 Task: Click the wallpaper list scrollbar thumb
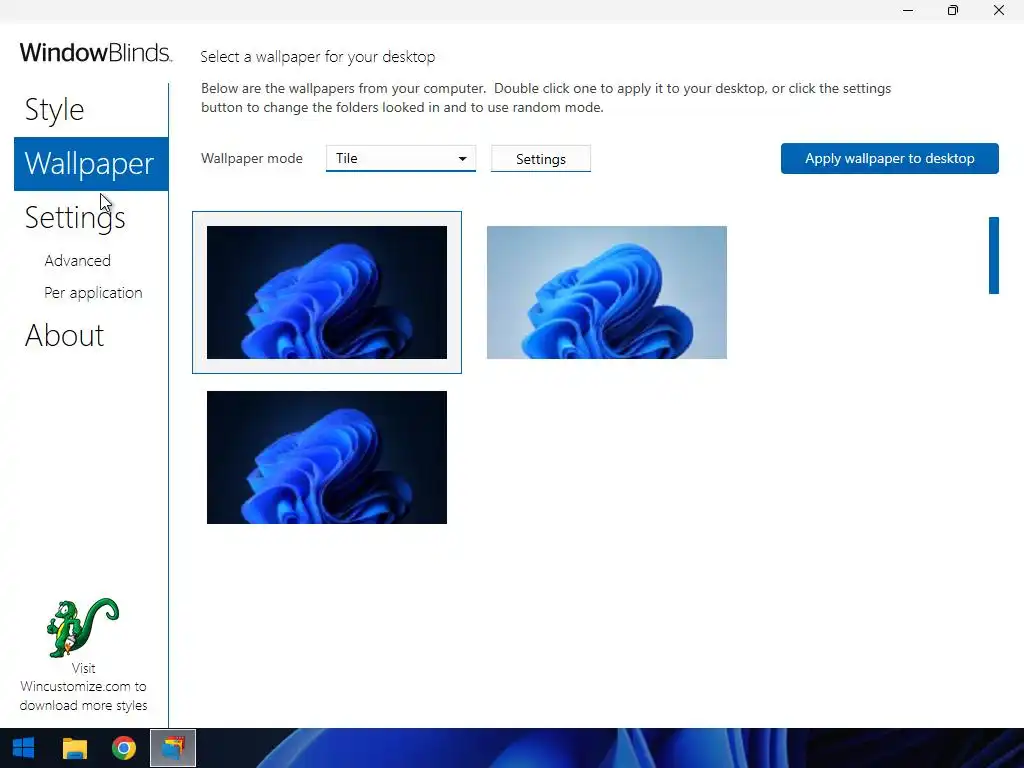tap(994, 255)
